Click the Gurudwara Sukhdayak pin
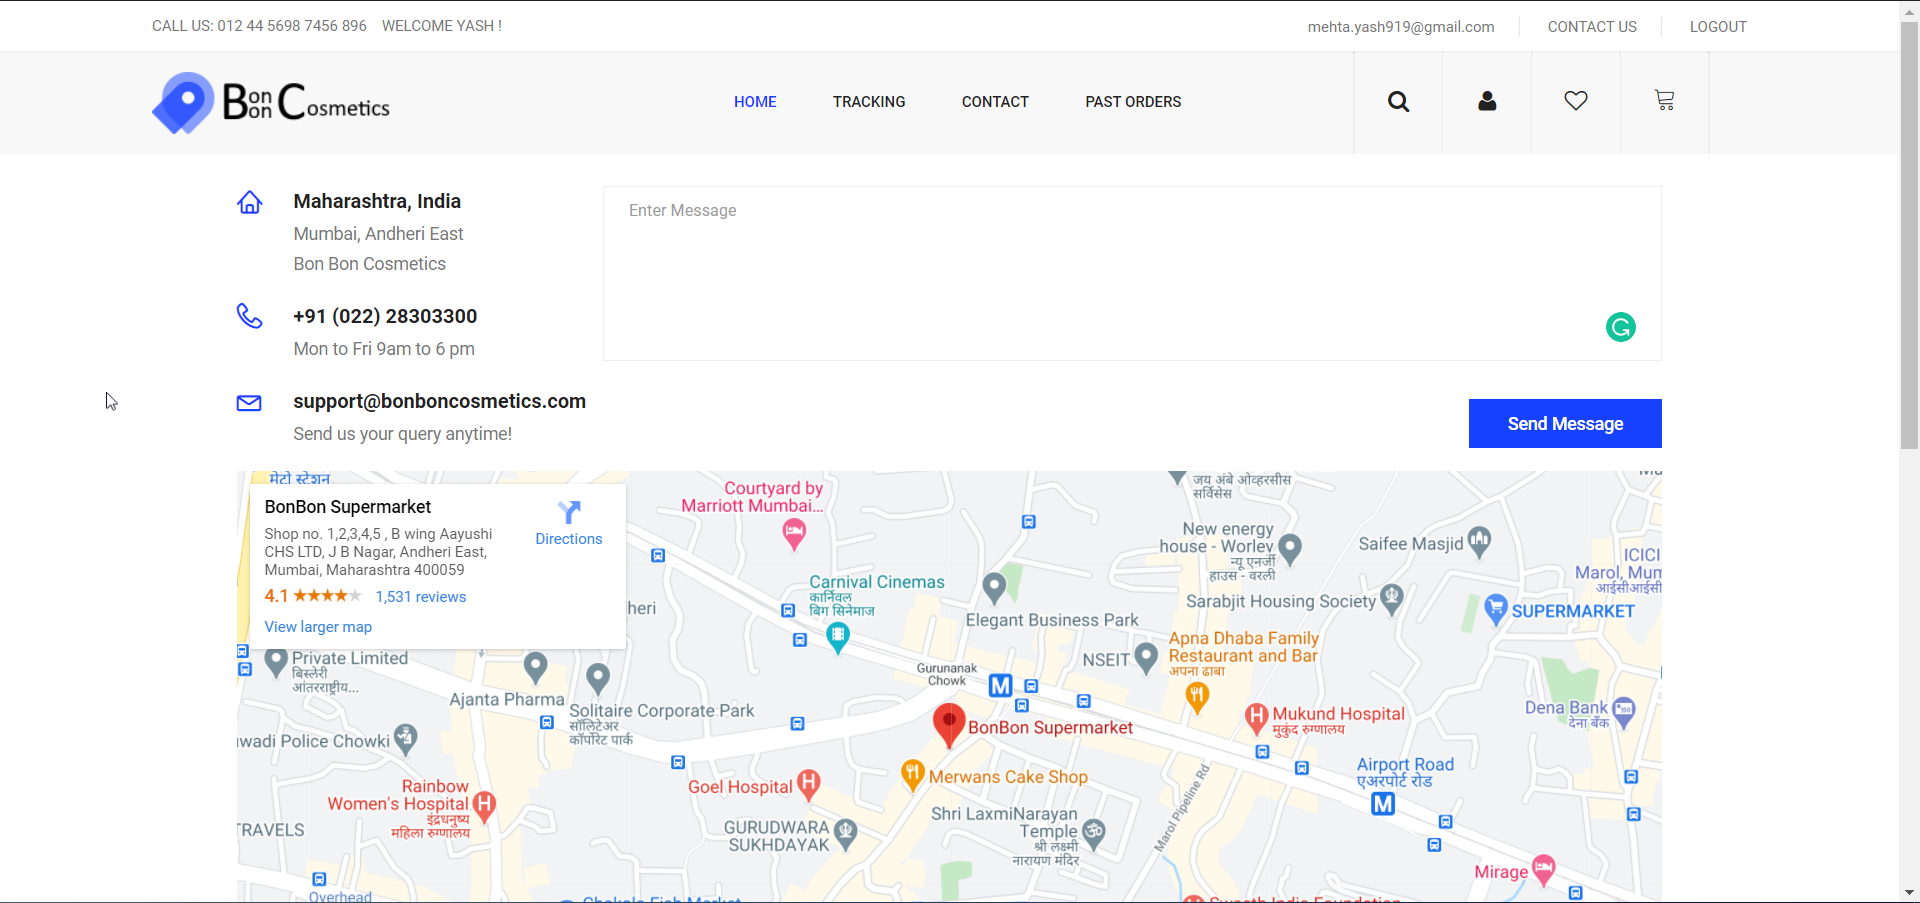 tap(845, 834)
